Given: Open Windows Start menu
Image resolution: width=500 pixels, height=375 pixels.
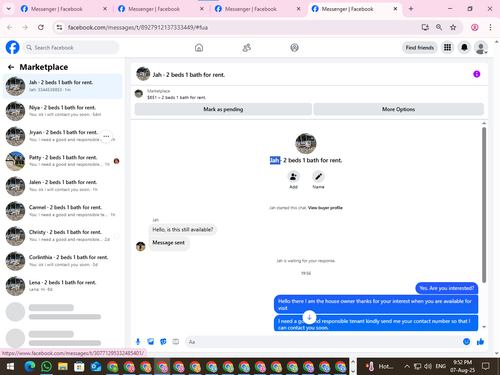Looking at the screenshot, I should click(10, 367).
